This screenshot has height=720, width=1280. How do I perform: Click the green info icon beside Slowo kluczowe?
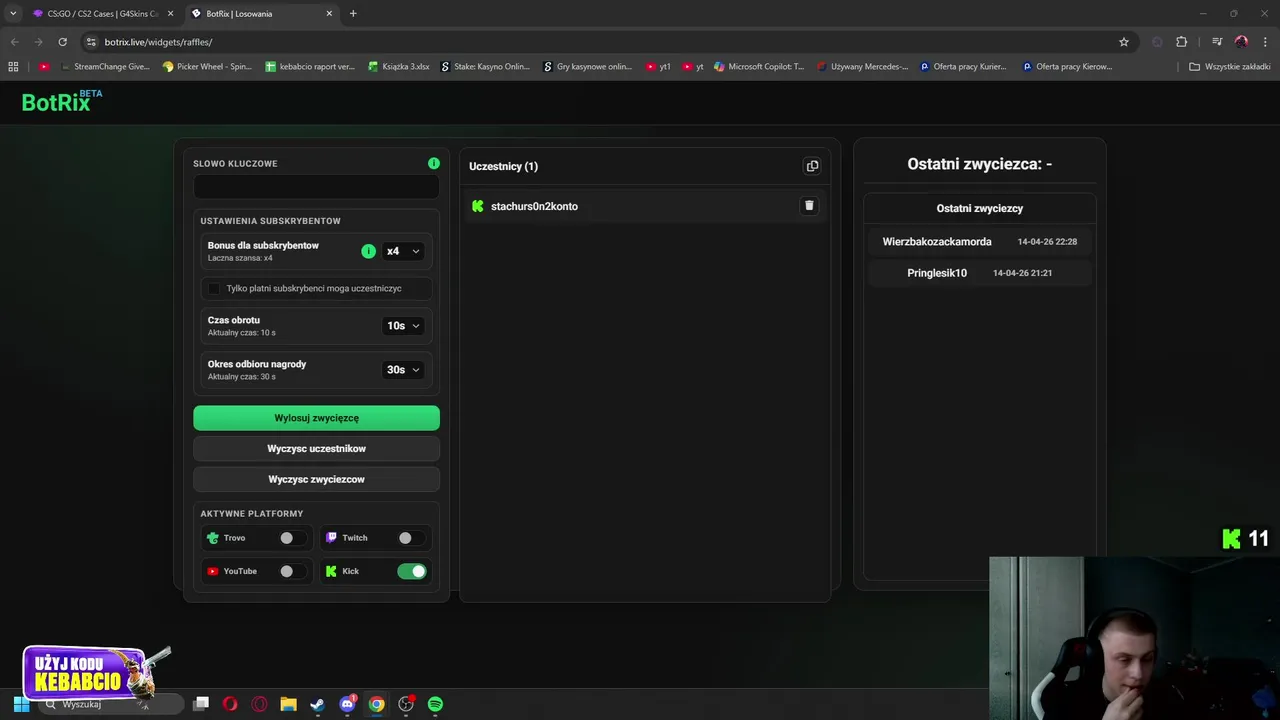[x=434, y=163]
